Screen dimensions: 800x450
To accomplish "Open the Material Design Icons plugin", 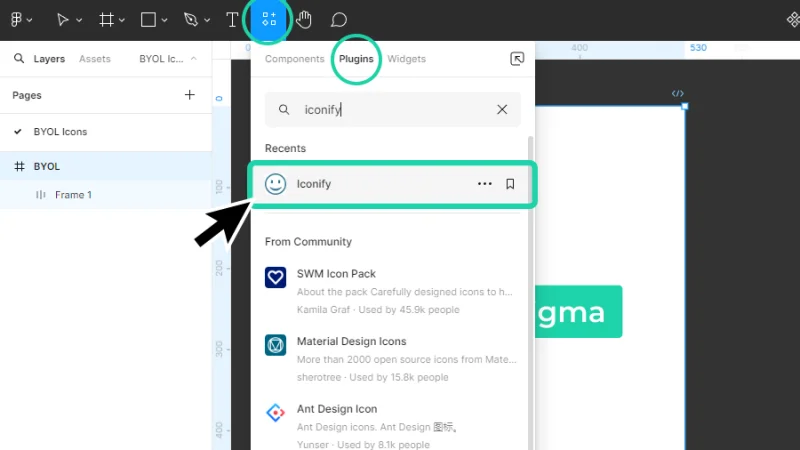I will coord(392,359).
